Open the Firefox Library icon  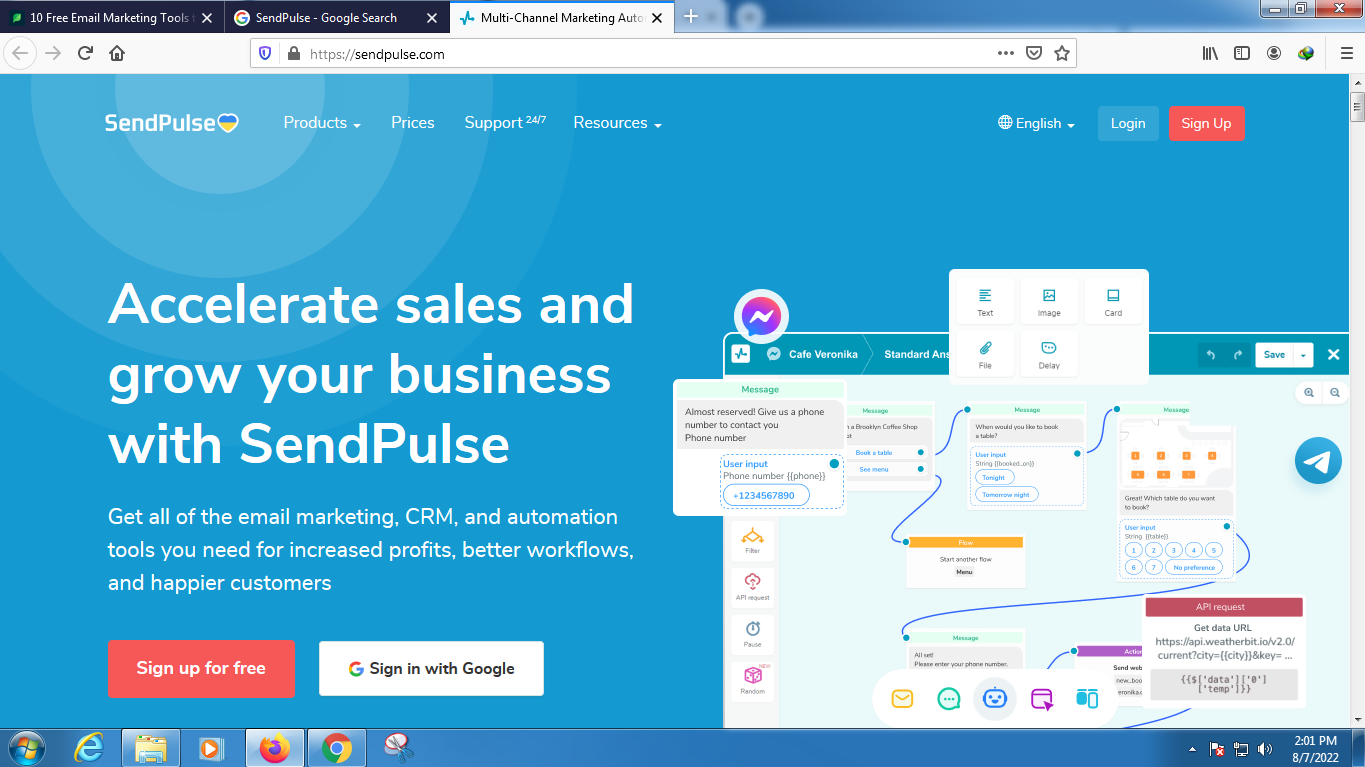[1210, 54]
